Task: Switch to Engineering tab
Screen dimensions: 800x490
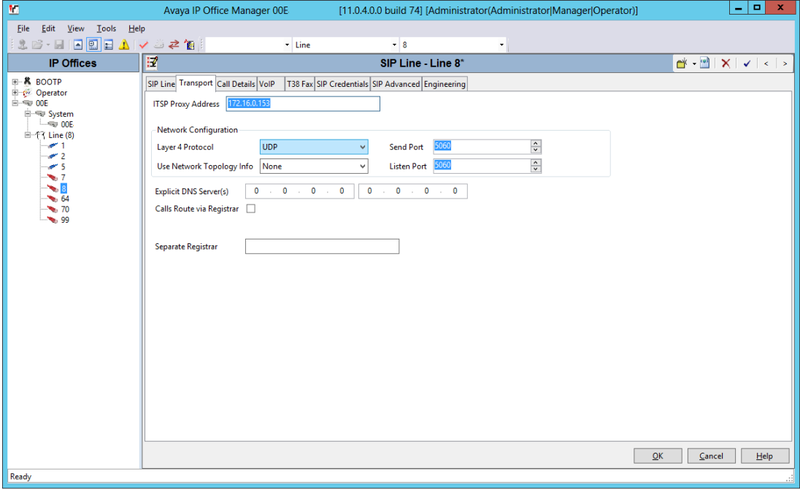Action: coord(444,84)
